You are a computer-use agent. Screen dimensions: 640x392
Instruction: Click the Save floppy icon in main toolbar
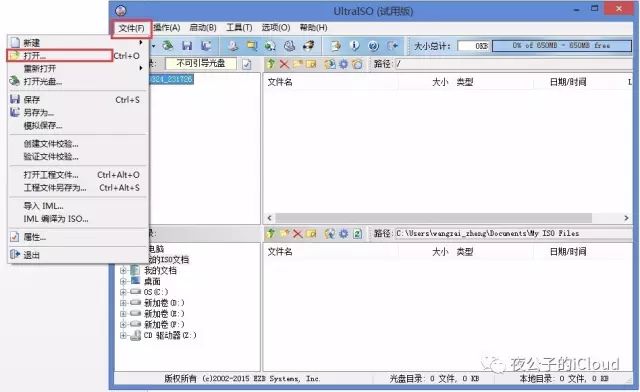187,45
